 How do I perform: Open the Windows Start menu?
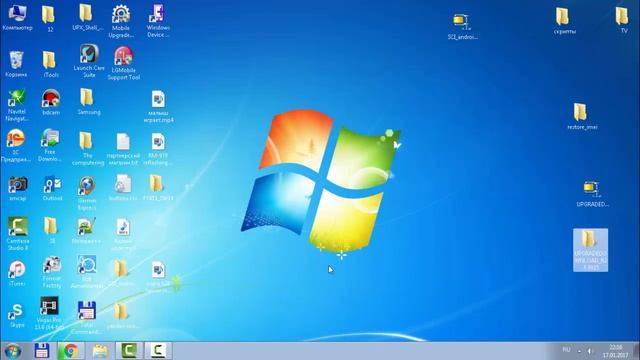point(13,351)
